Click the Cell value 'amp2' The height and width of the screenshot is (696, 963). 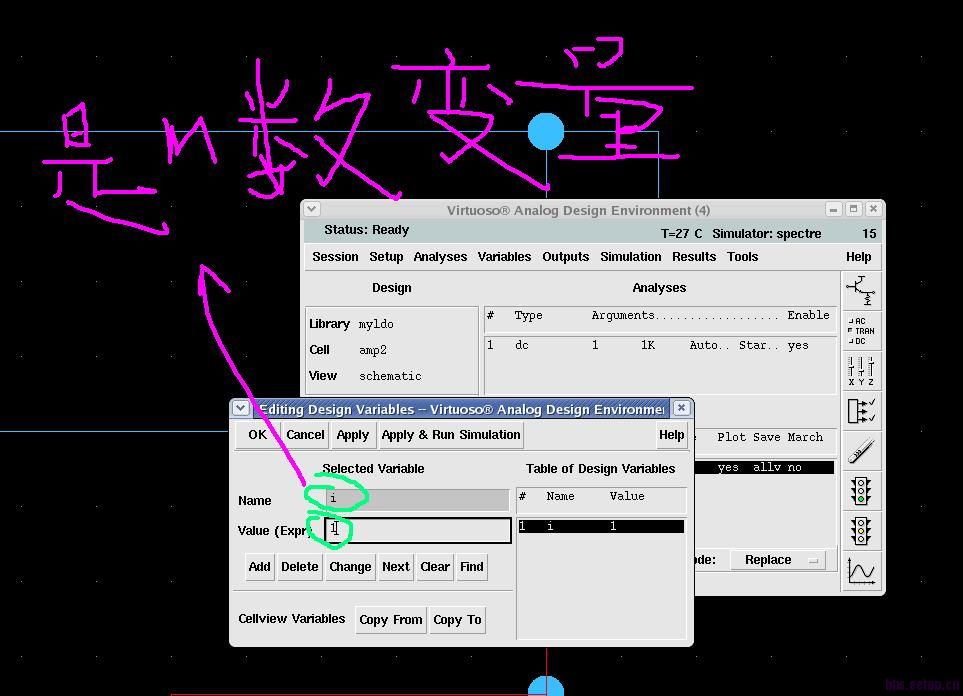(373, 350)
